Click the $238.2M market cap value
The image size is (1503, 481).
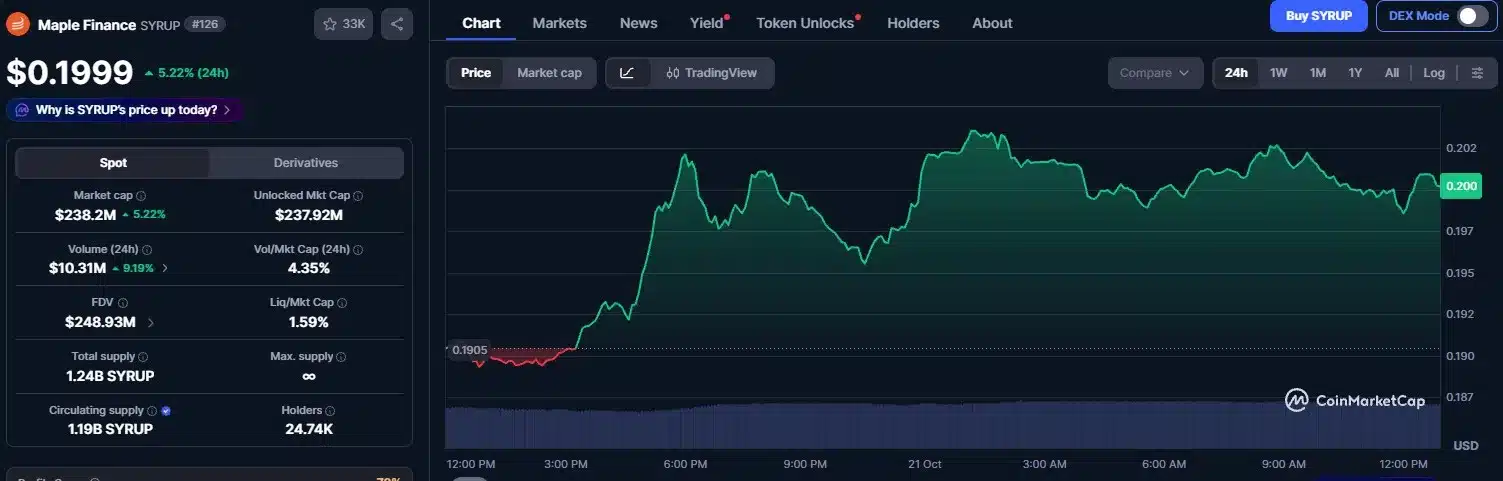point(85,214)
